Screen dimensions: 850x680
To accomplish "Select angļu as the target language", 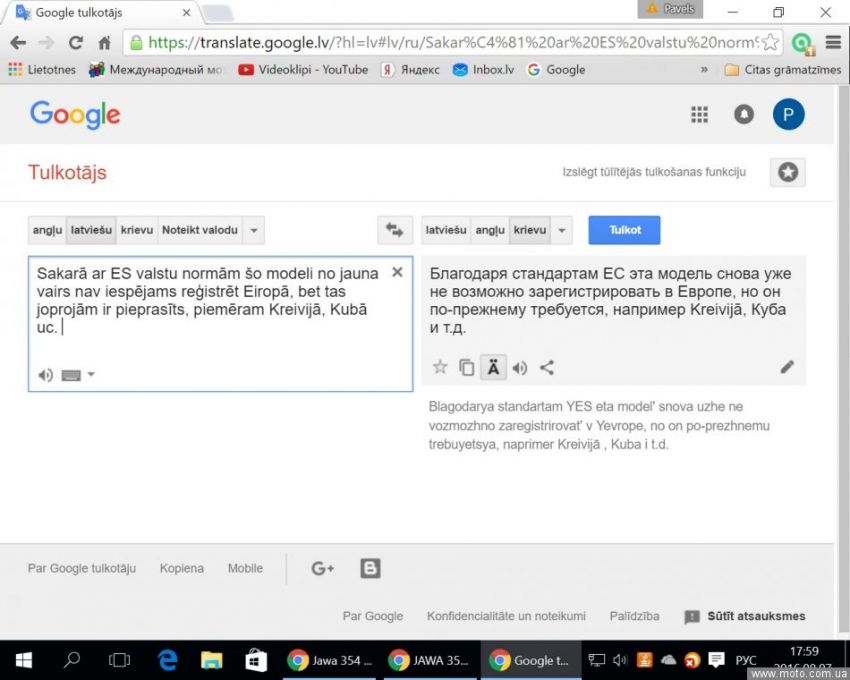I will pos(490,230).
